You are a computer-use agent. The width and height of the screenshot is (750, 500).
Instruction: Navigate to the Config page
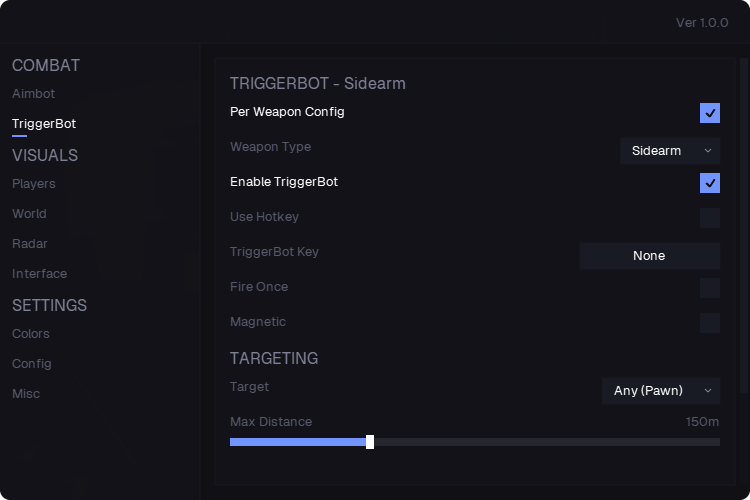tap(32, 364)
